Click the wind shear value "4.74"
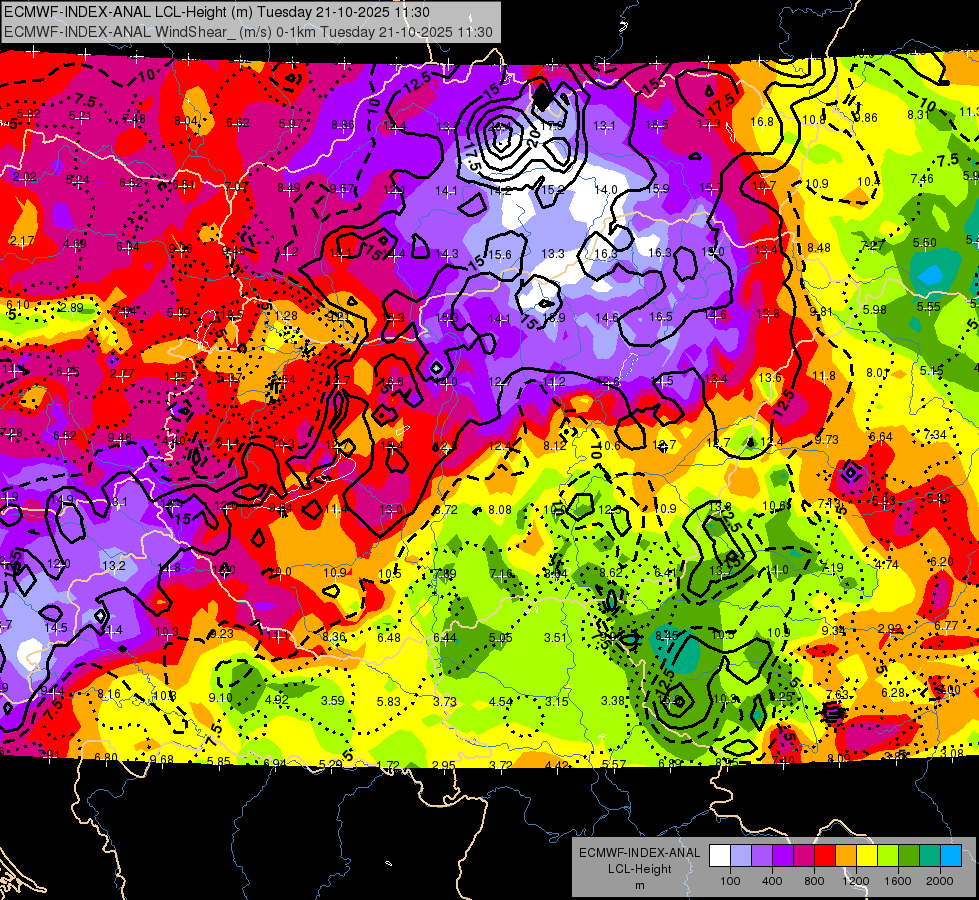This screenshot has height=900, width=979. [x=887, y=565]
